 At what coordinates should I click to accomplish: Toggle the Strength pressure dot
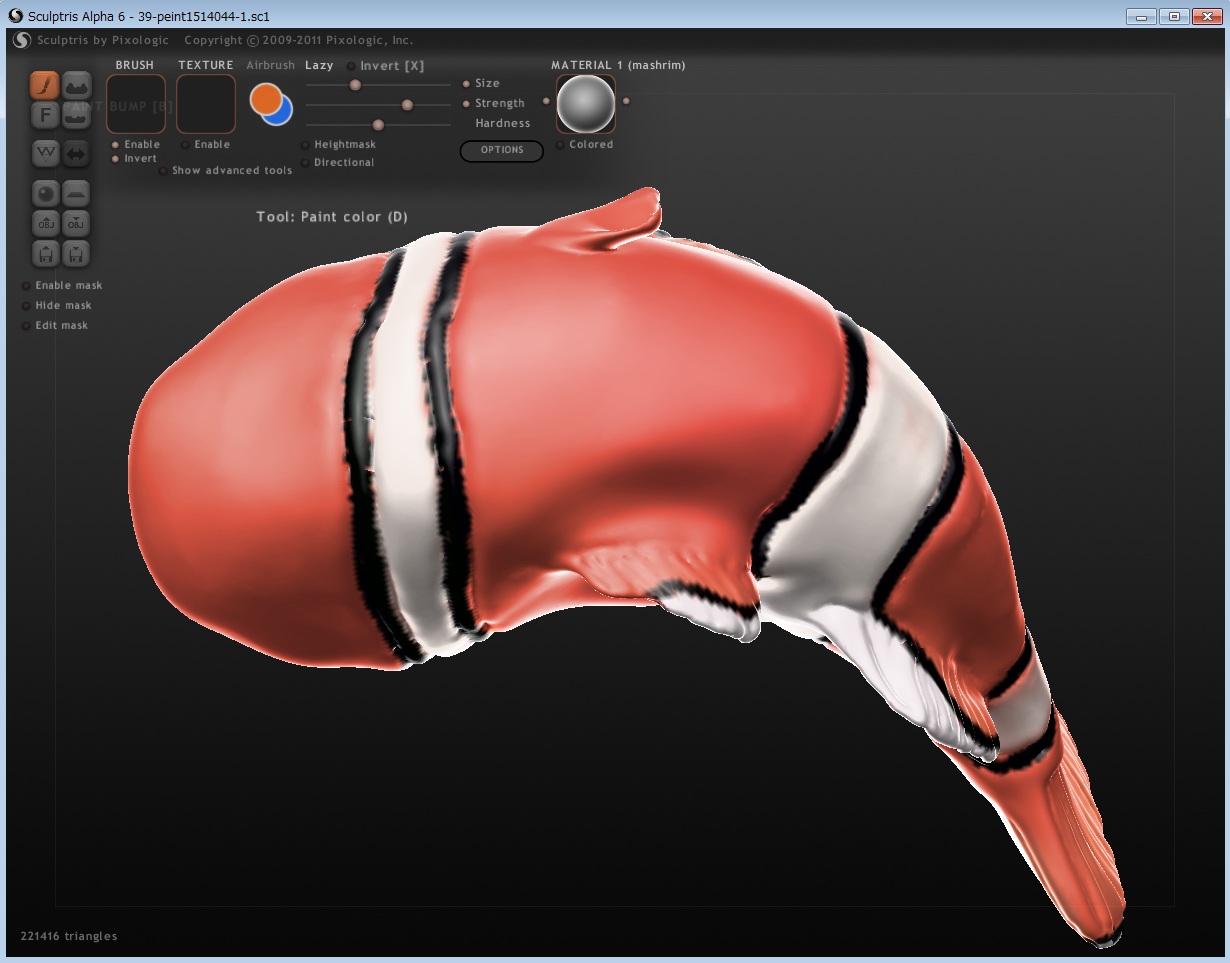(x=466, y=104)
